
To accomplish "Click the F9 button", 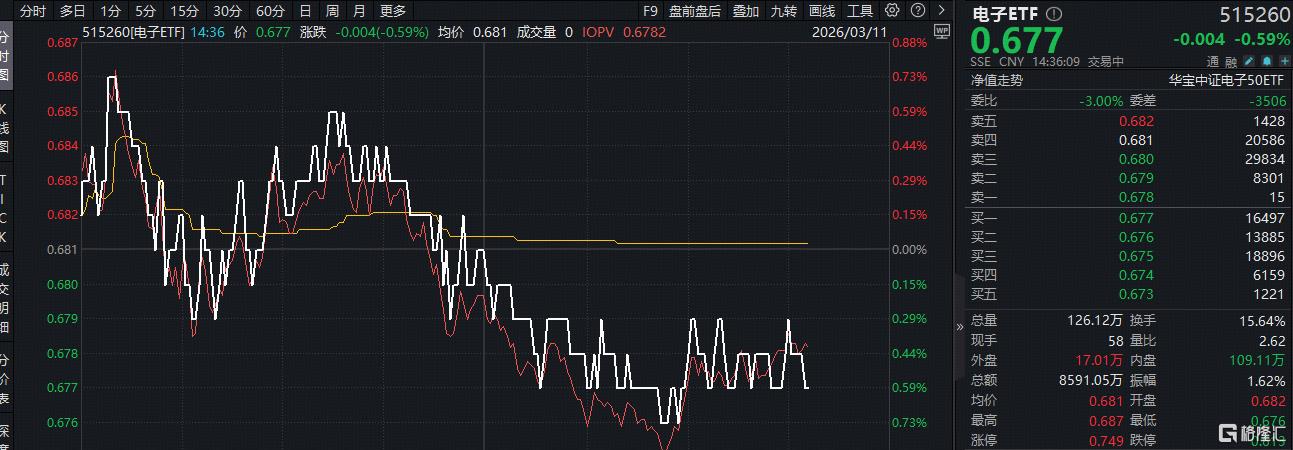I will pos(650,11).
